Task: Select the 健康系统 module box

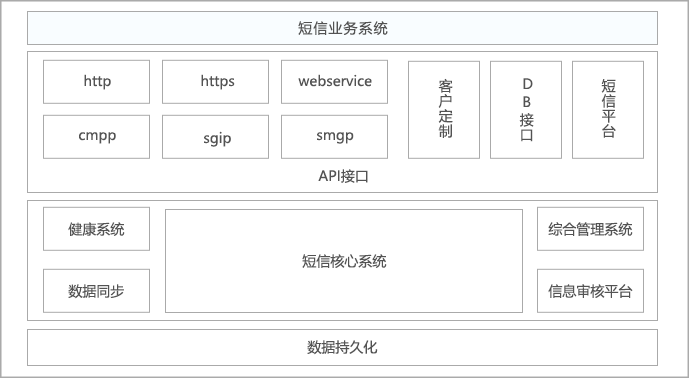Action: click(96, 229)
